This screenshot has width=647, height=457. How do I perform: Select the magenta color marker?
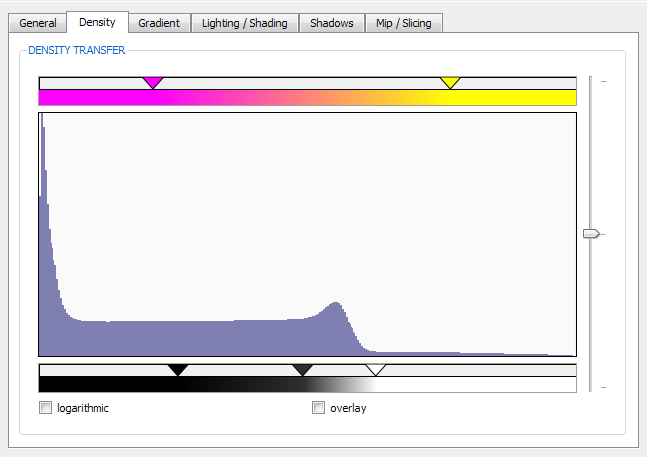tap(153, 82)
